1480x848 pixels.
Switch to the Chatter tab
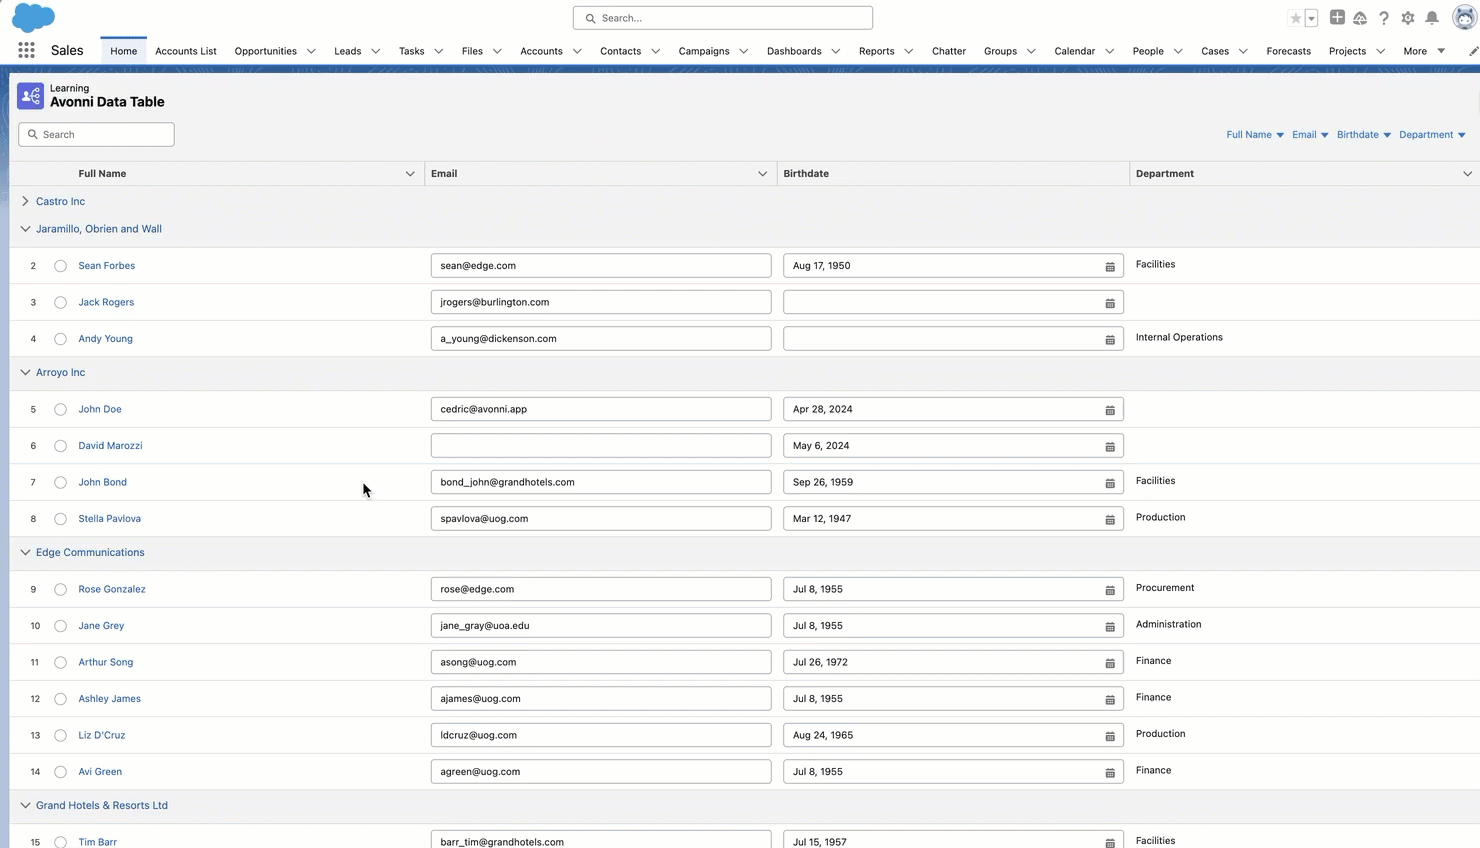tap(949, 51)
